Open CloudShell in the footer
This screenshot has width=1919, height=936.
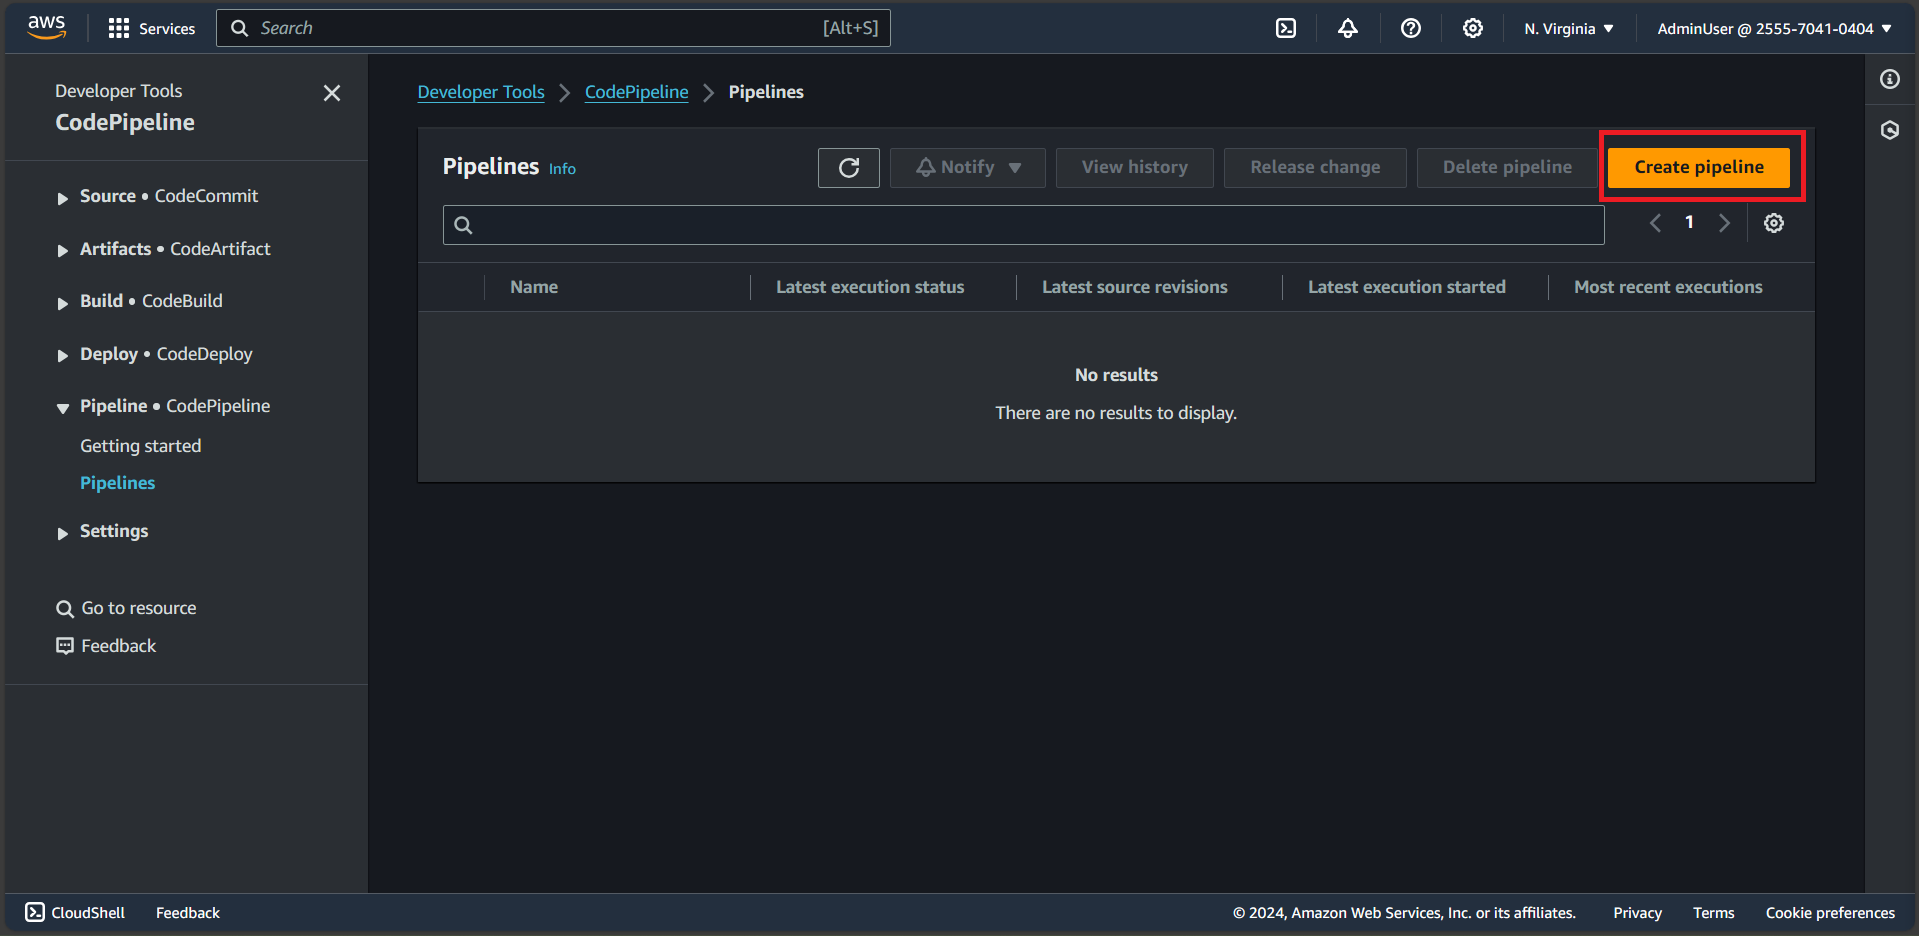click(x=75, y=912)
